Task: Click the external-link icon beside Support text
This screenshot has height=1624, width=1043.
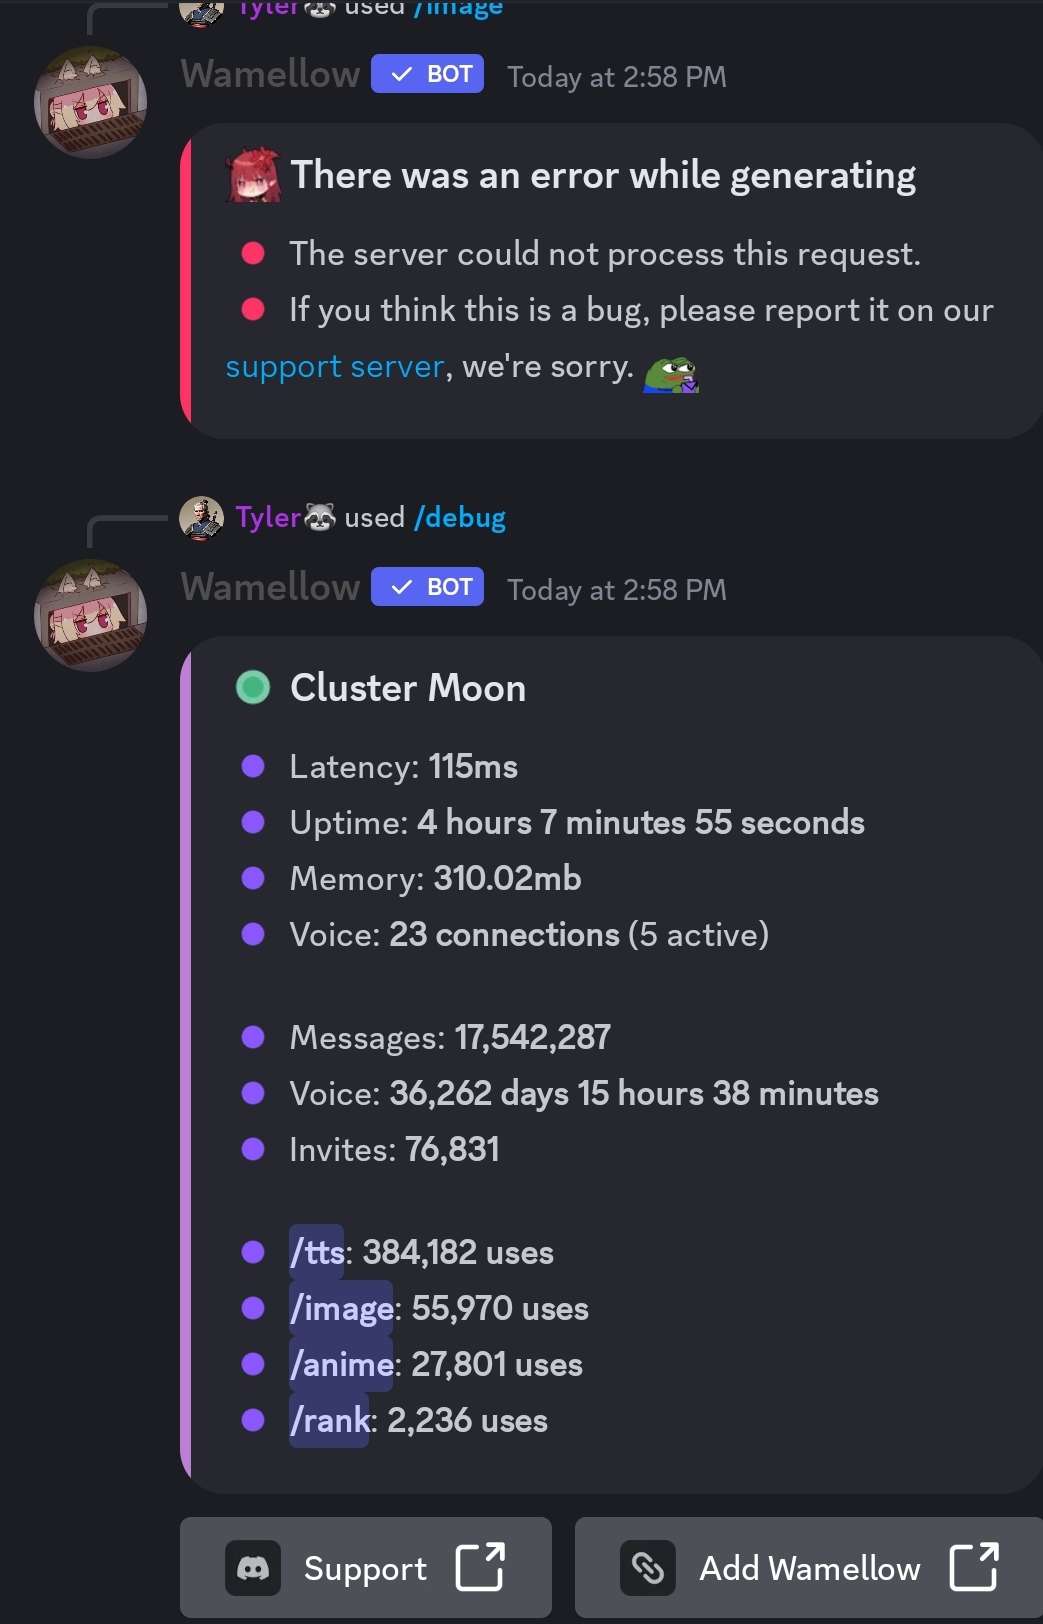Action: click(x=480, y=1568)
